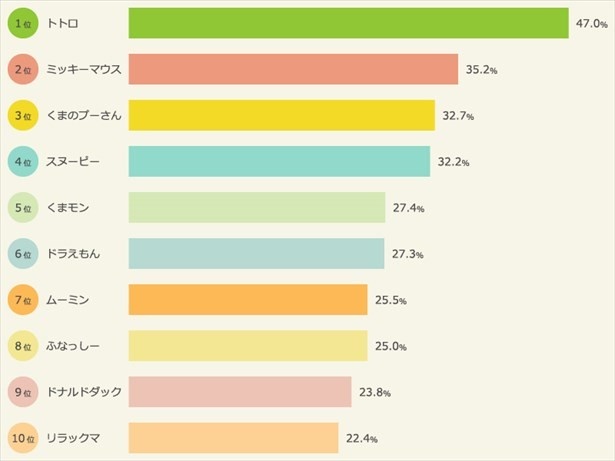This screenshot has width=615, height=461.
Task: Click the リラックマ label
Action: (74, 438)
